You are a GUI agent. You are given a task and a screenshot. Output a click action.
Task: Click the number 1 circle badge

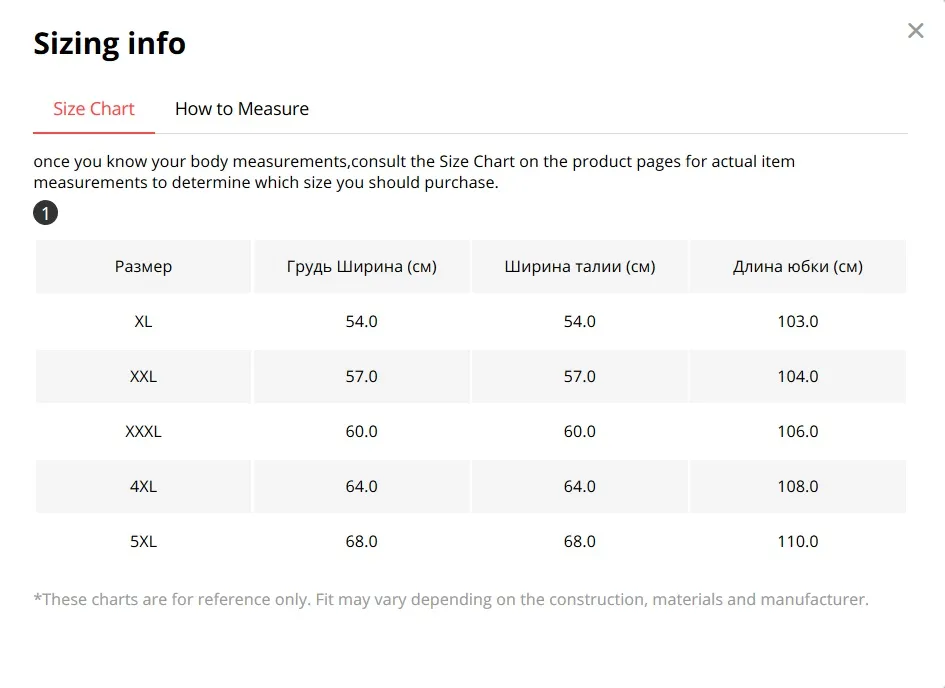click(45, 213)
